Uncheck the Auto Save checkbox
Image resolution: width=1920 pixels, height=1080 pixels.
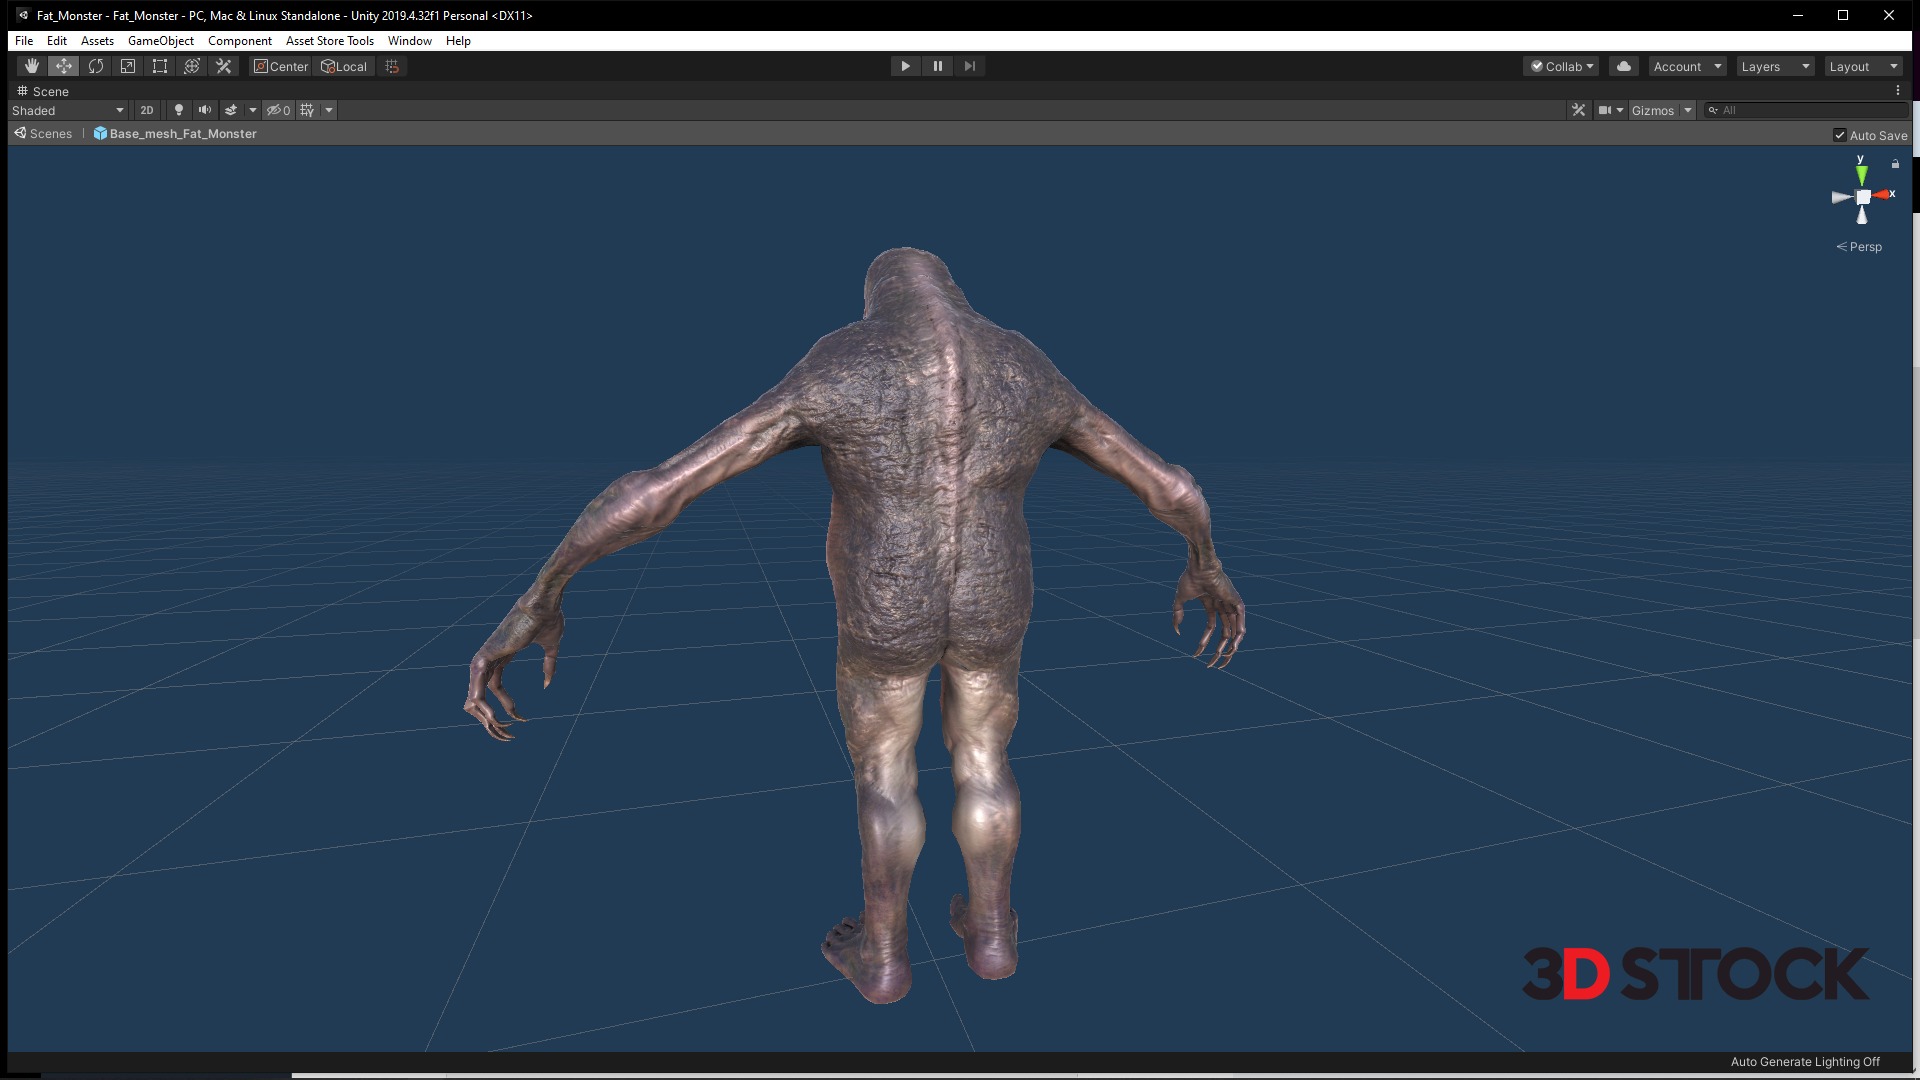1839,135
